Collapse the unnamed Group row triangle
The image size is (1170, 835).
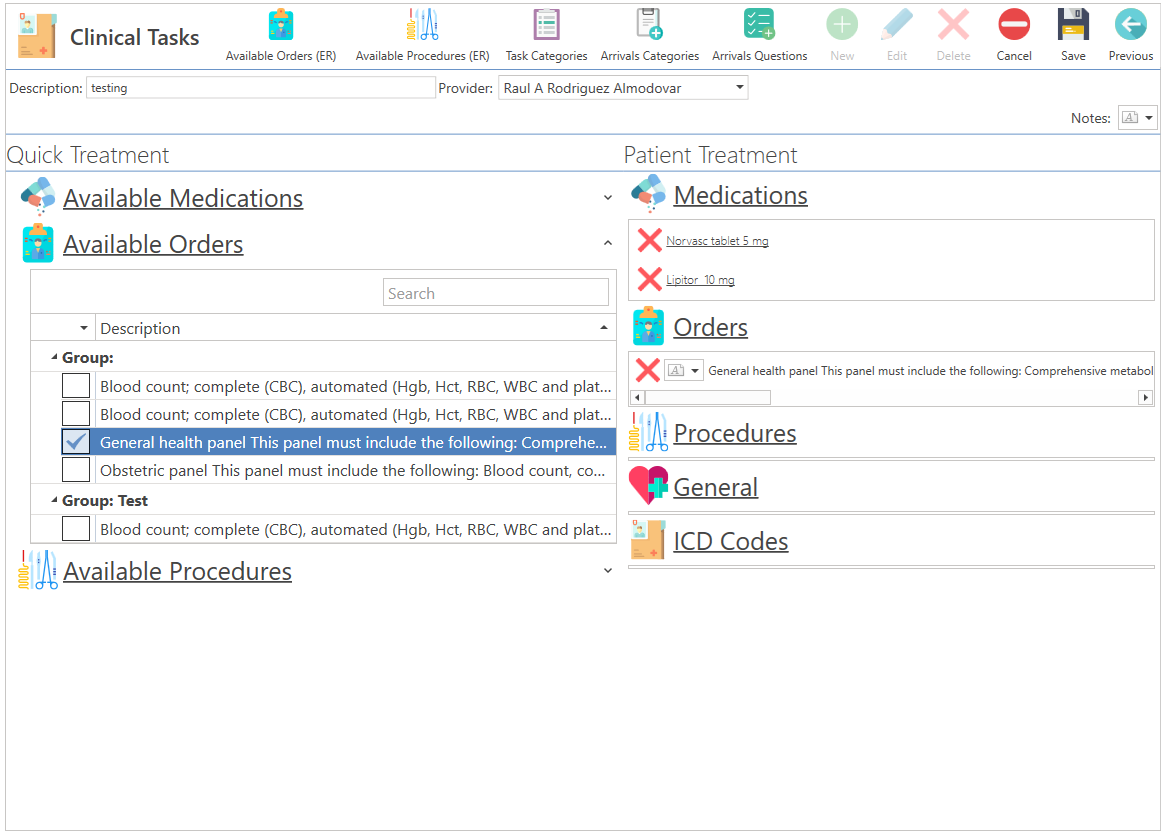point(54,357)
